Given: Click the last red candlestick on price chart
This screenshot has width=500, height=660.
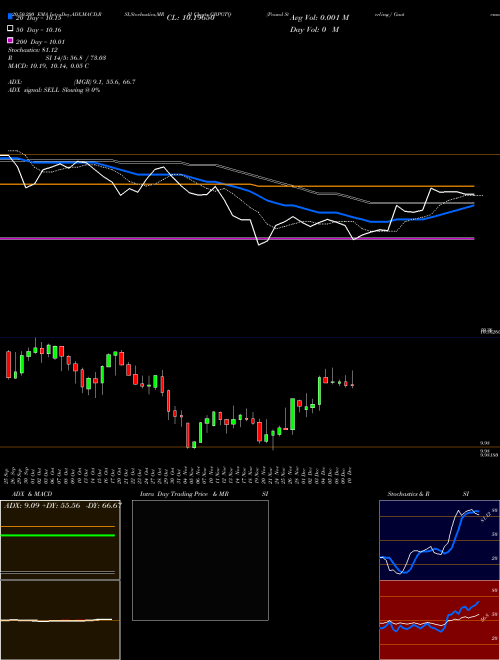Looking at the screenshot, I should (x=352, y=385).
